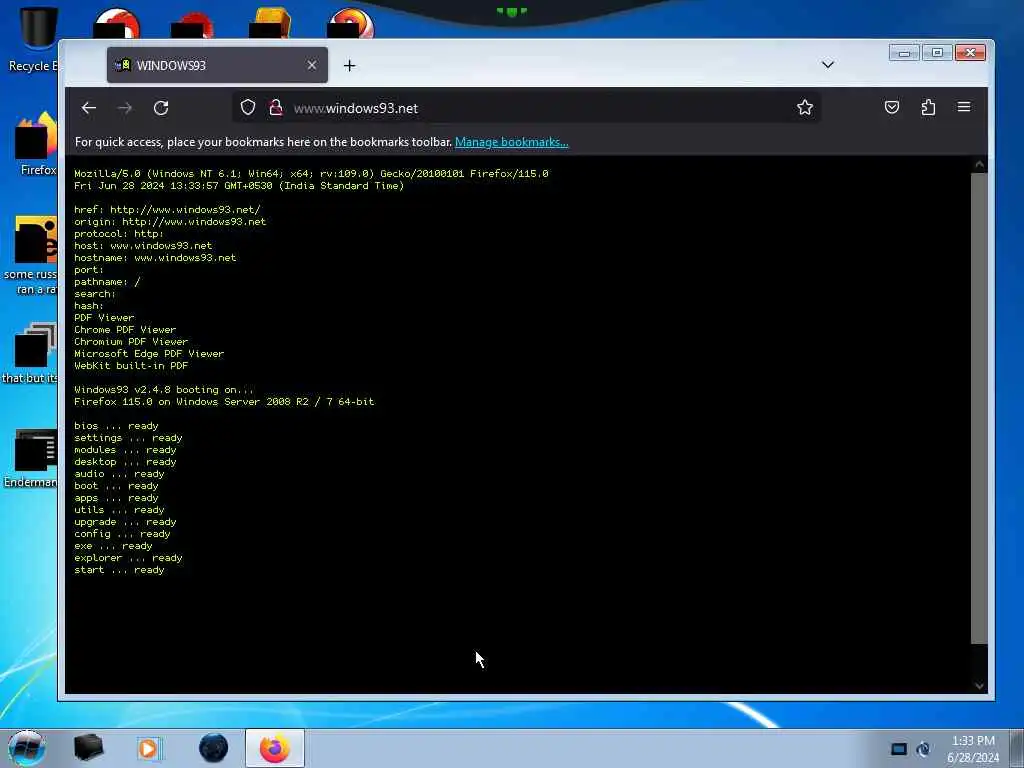Open the Pocket save icon
Screen dimensions: 1024x768
[x=891, y=107]
